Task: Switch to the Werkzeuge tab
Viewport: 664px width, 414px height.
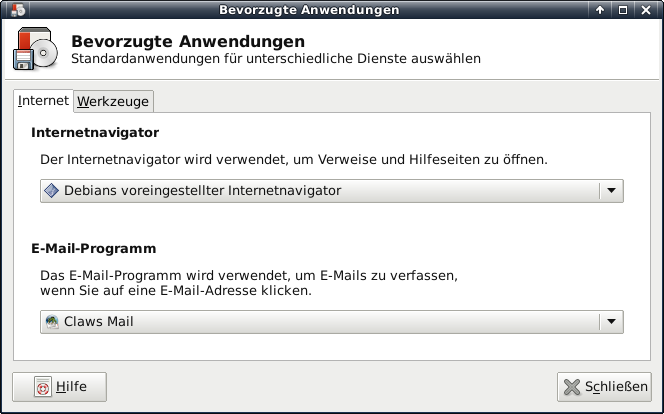Action: point(113,102)
